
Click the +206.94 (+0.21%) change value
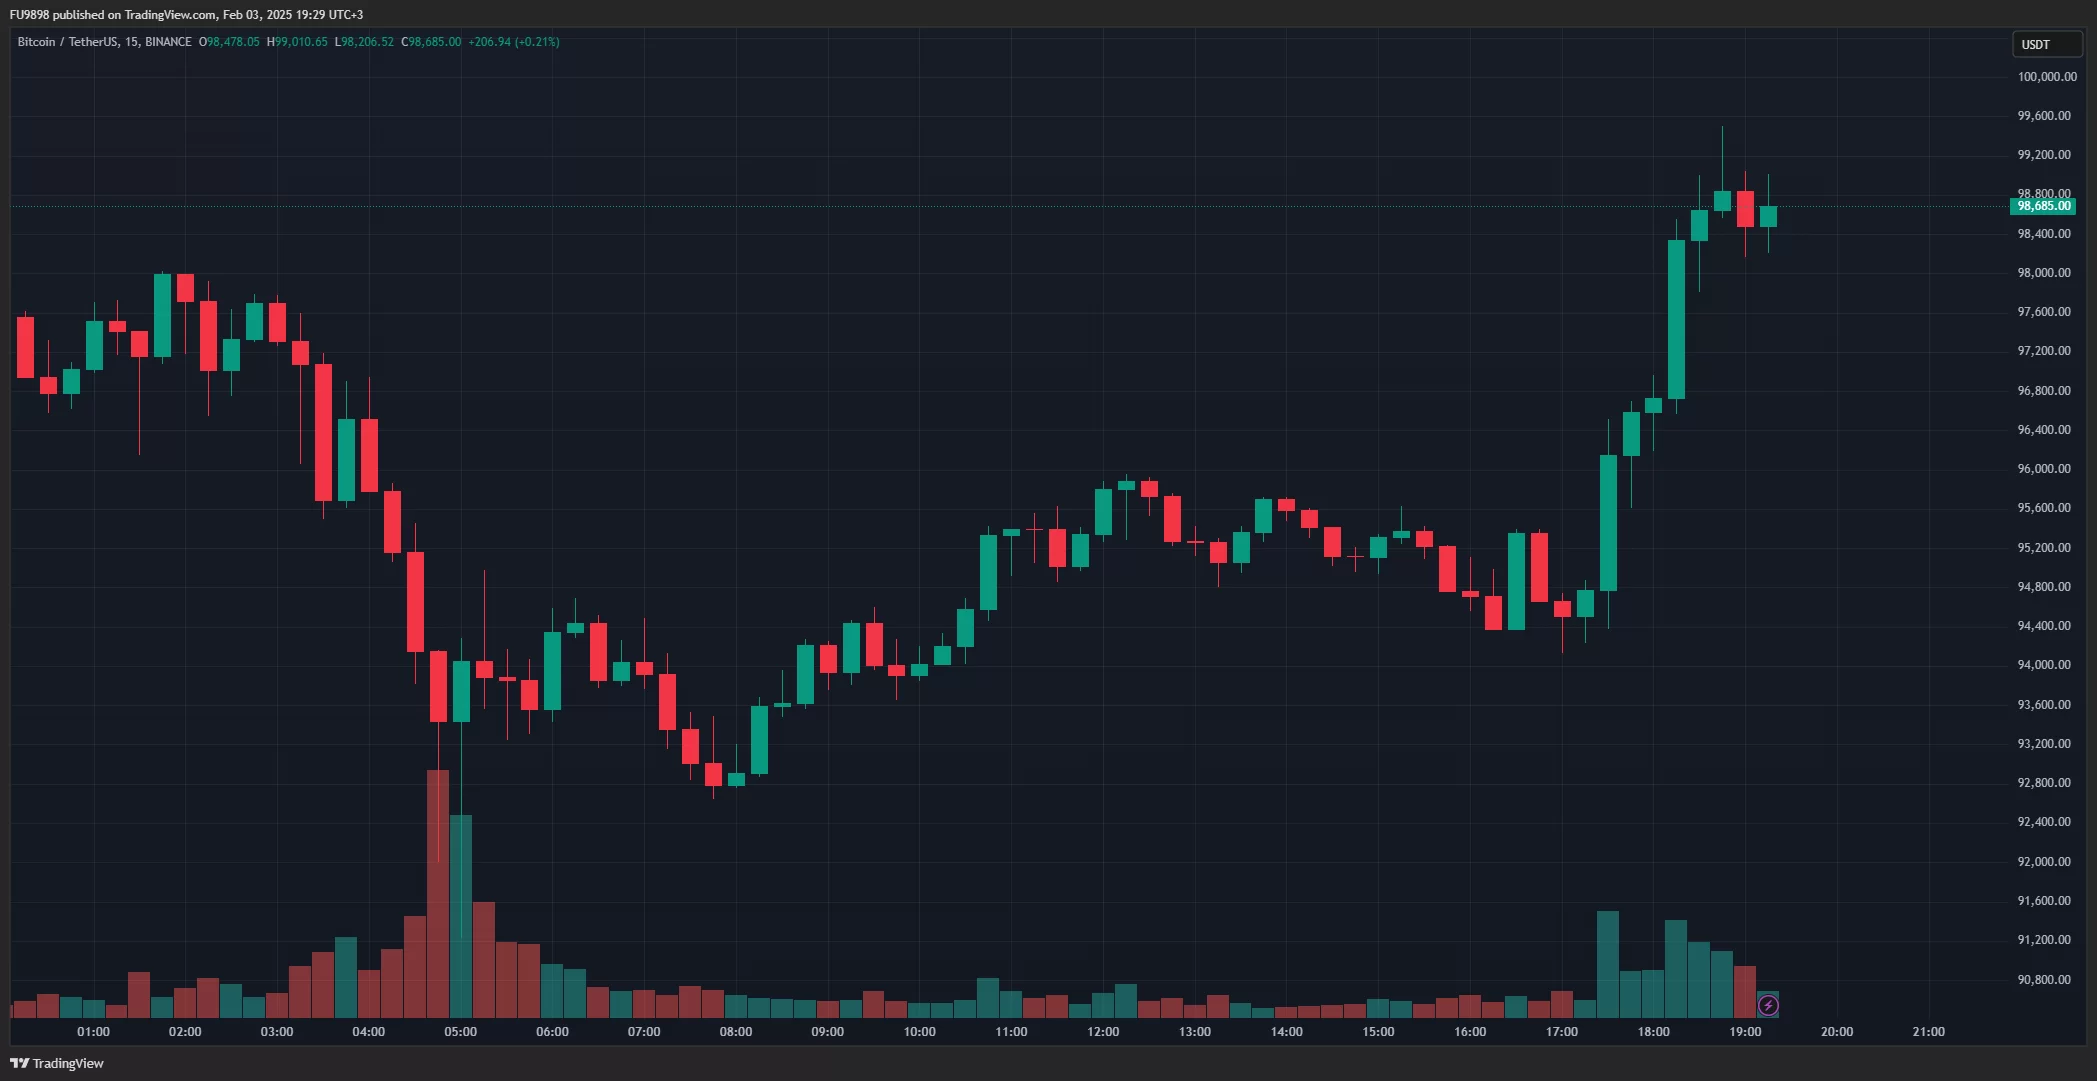click(513, 42)
